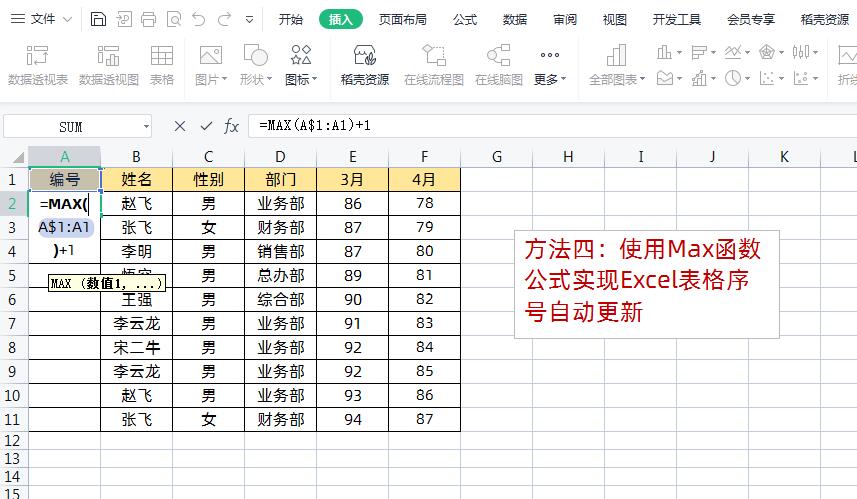Click the 在线流程图 icon
Viewport: 857px width, 499px height.
click(434, 65)
